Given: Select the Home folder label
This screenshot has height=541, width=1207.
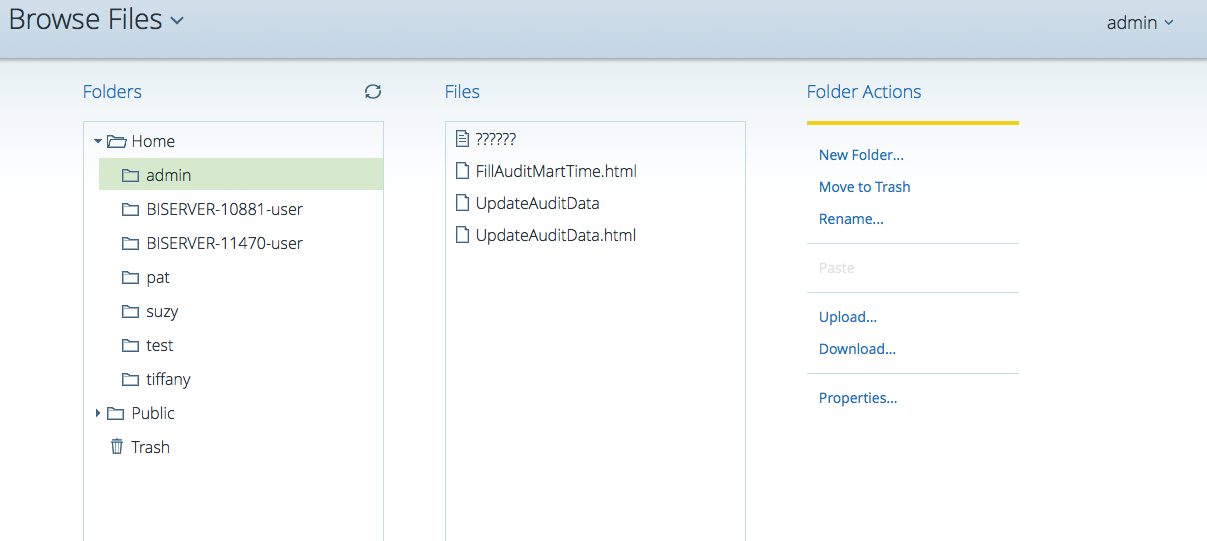Looking at the screenshot, I should tap(153, 141).
